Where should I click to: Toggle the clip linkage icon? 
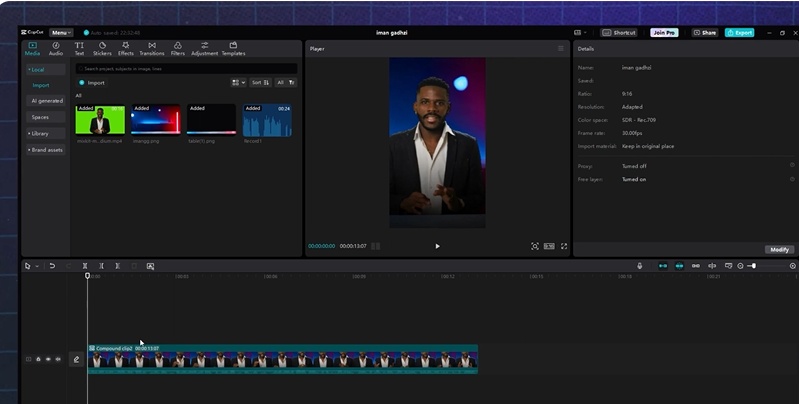click(x=696, y=266)
